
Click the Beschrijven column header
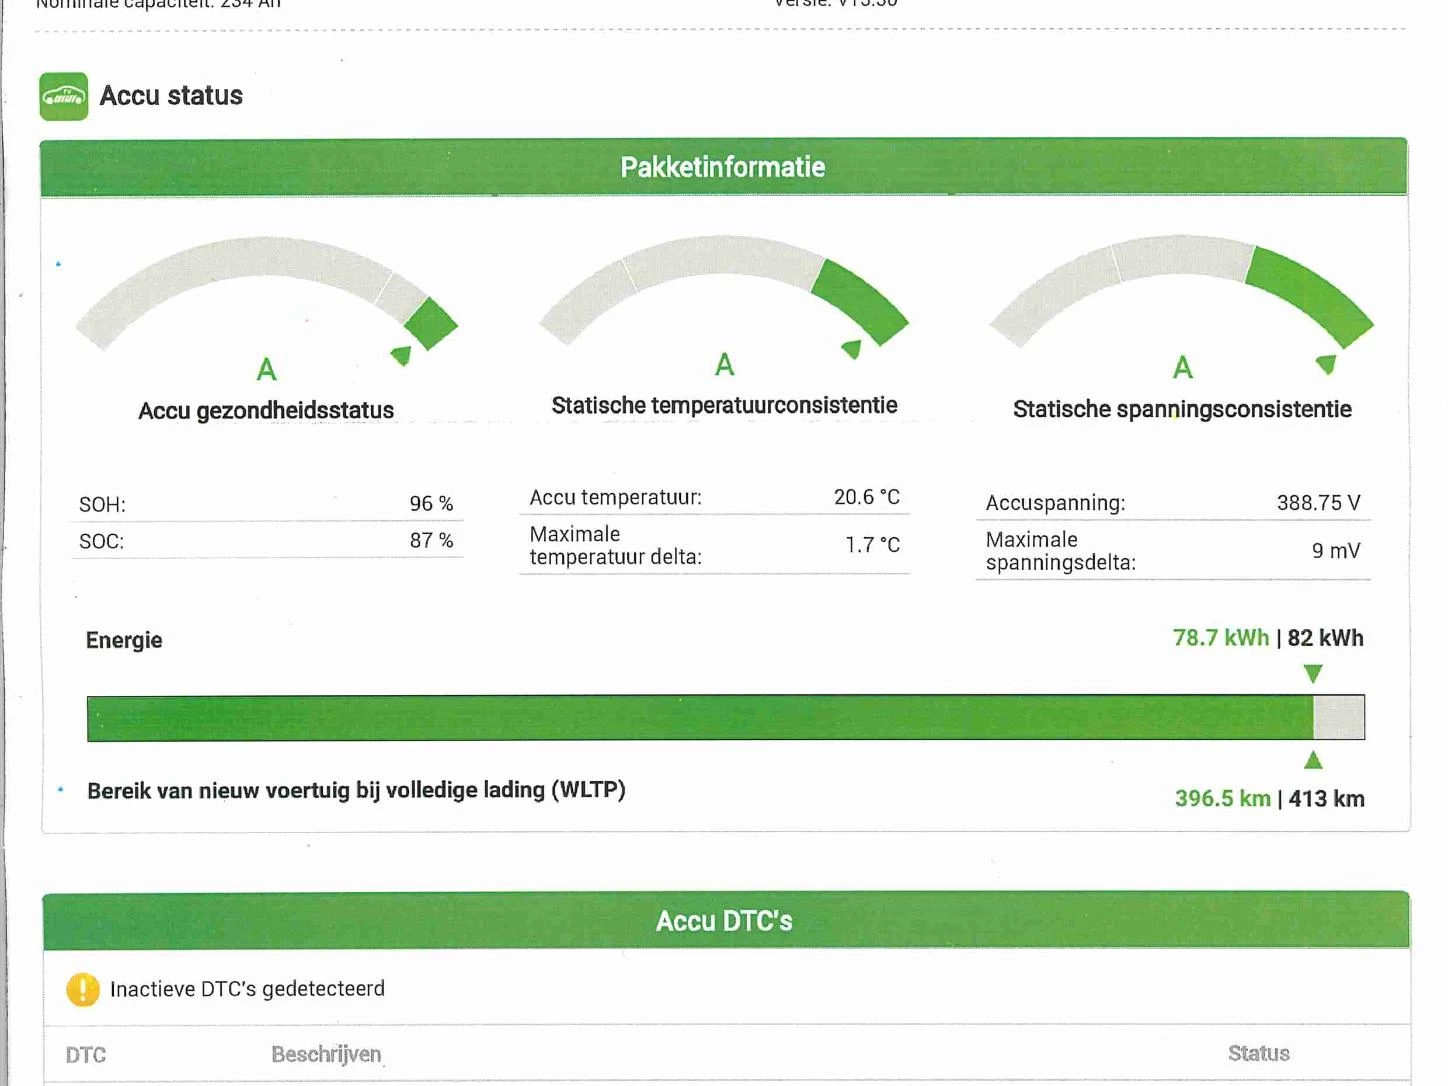click(x=326, y=1053)
